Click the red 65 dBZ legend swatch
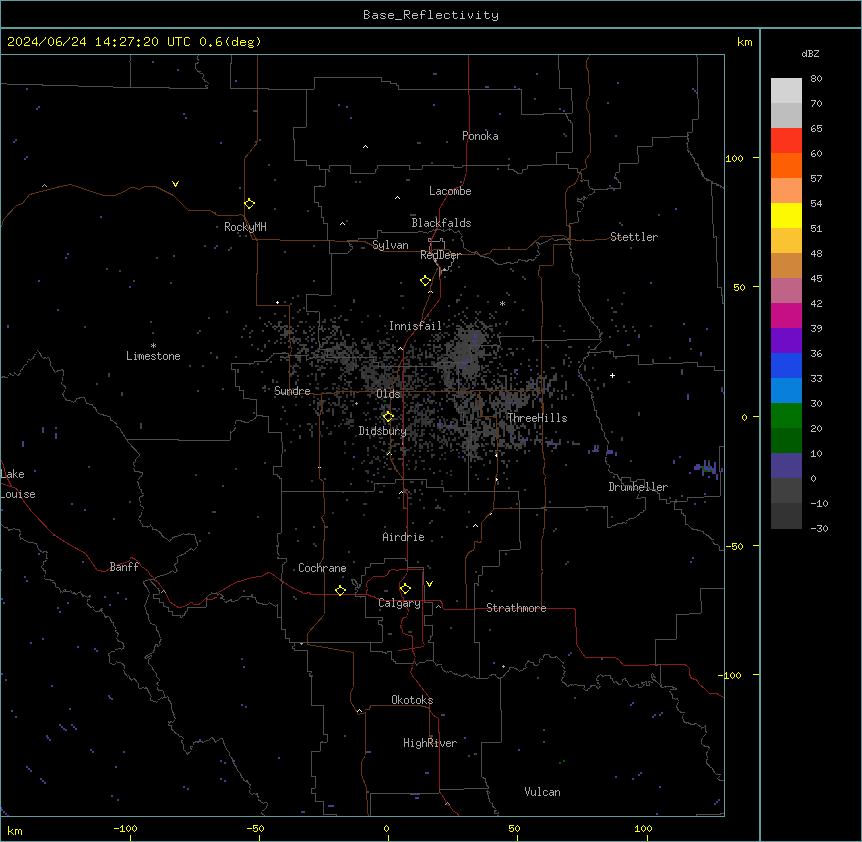 click(x=786, y=141)
